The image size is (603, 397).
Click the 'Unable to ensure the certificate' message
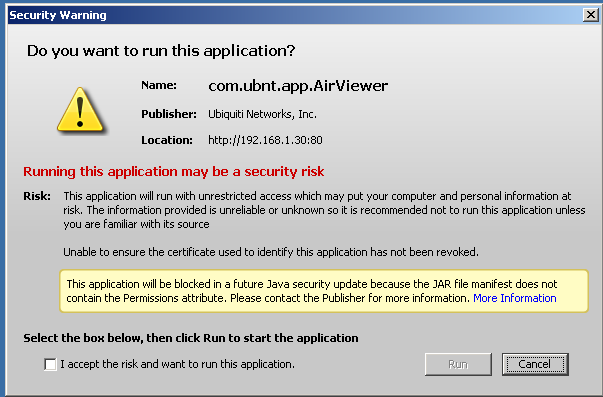tap(271, 252)
